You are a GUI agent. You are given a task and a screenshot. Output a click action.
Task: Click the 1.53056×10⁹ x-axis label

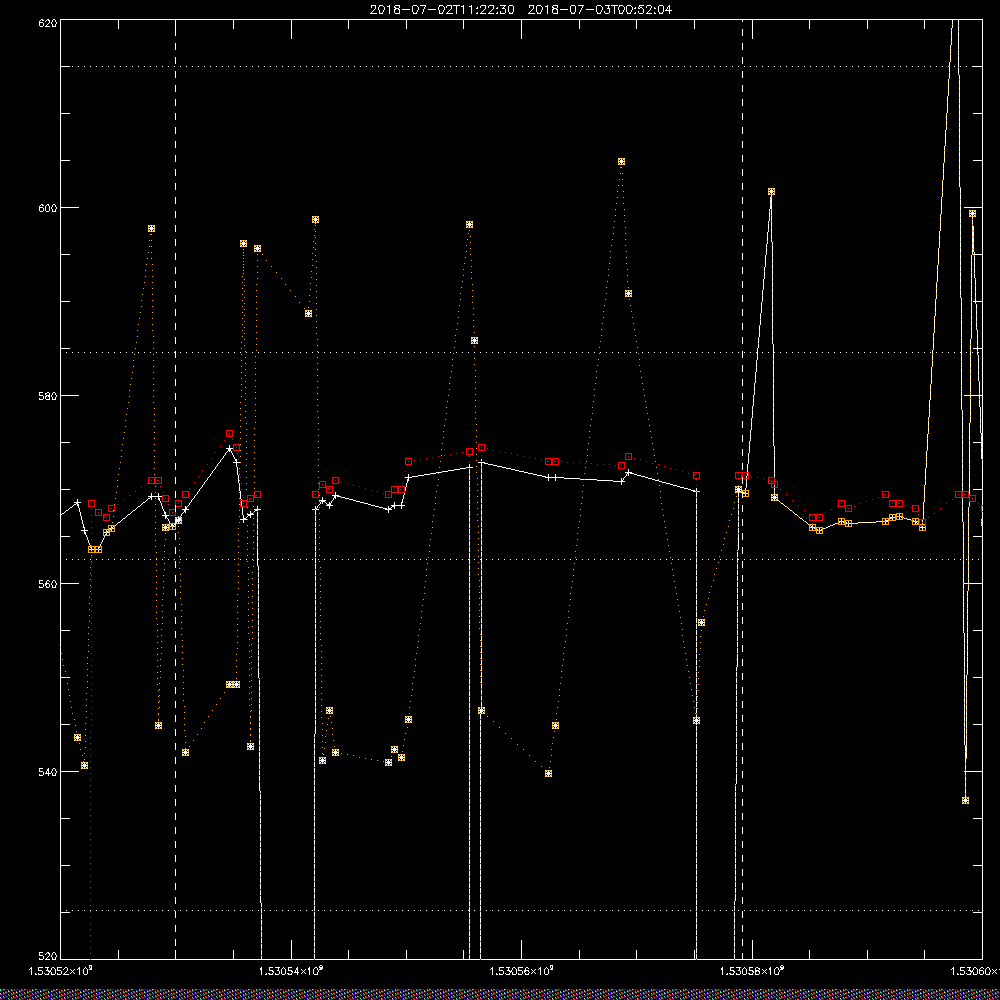(x=522, y=971)
